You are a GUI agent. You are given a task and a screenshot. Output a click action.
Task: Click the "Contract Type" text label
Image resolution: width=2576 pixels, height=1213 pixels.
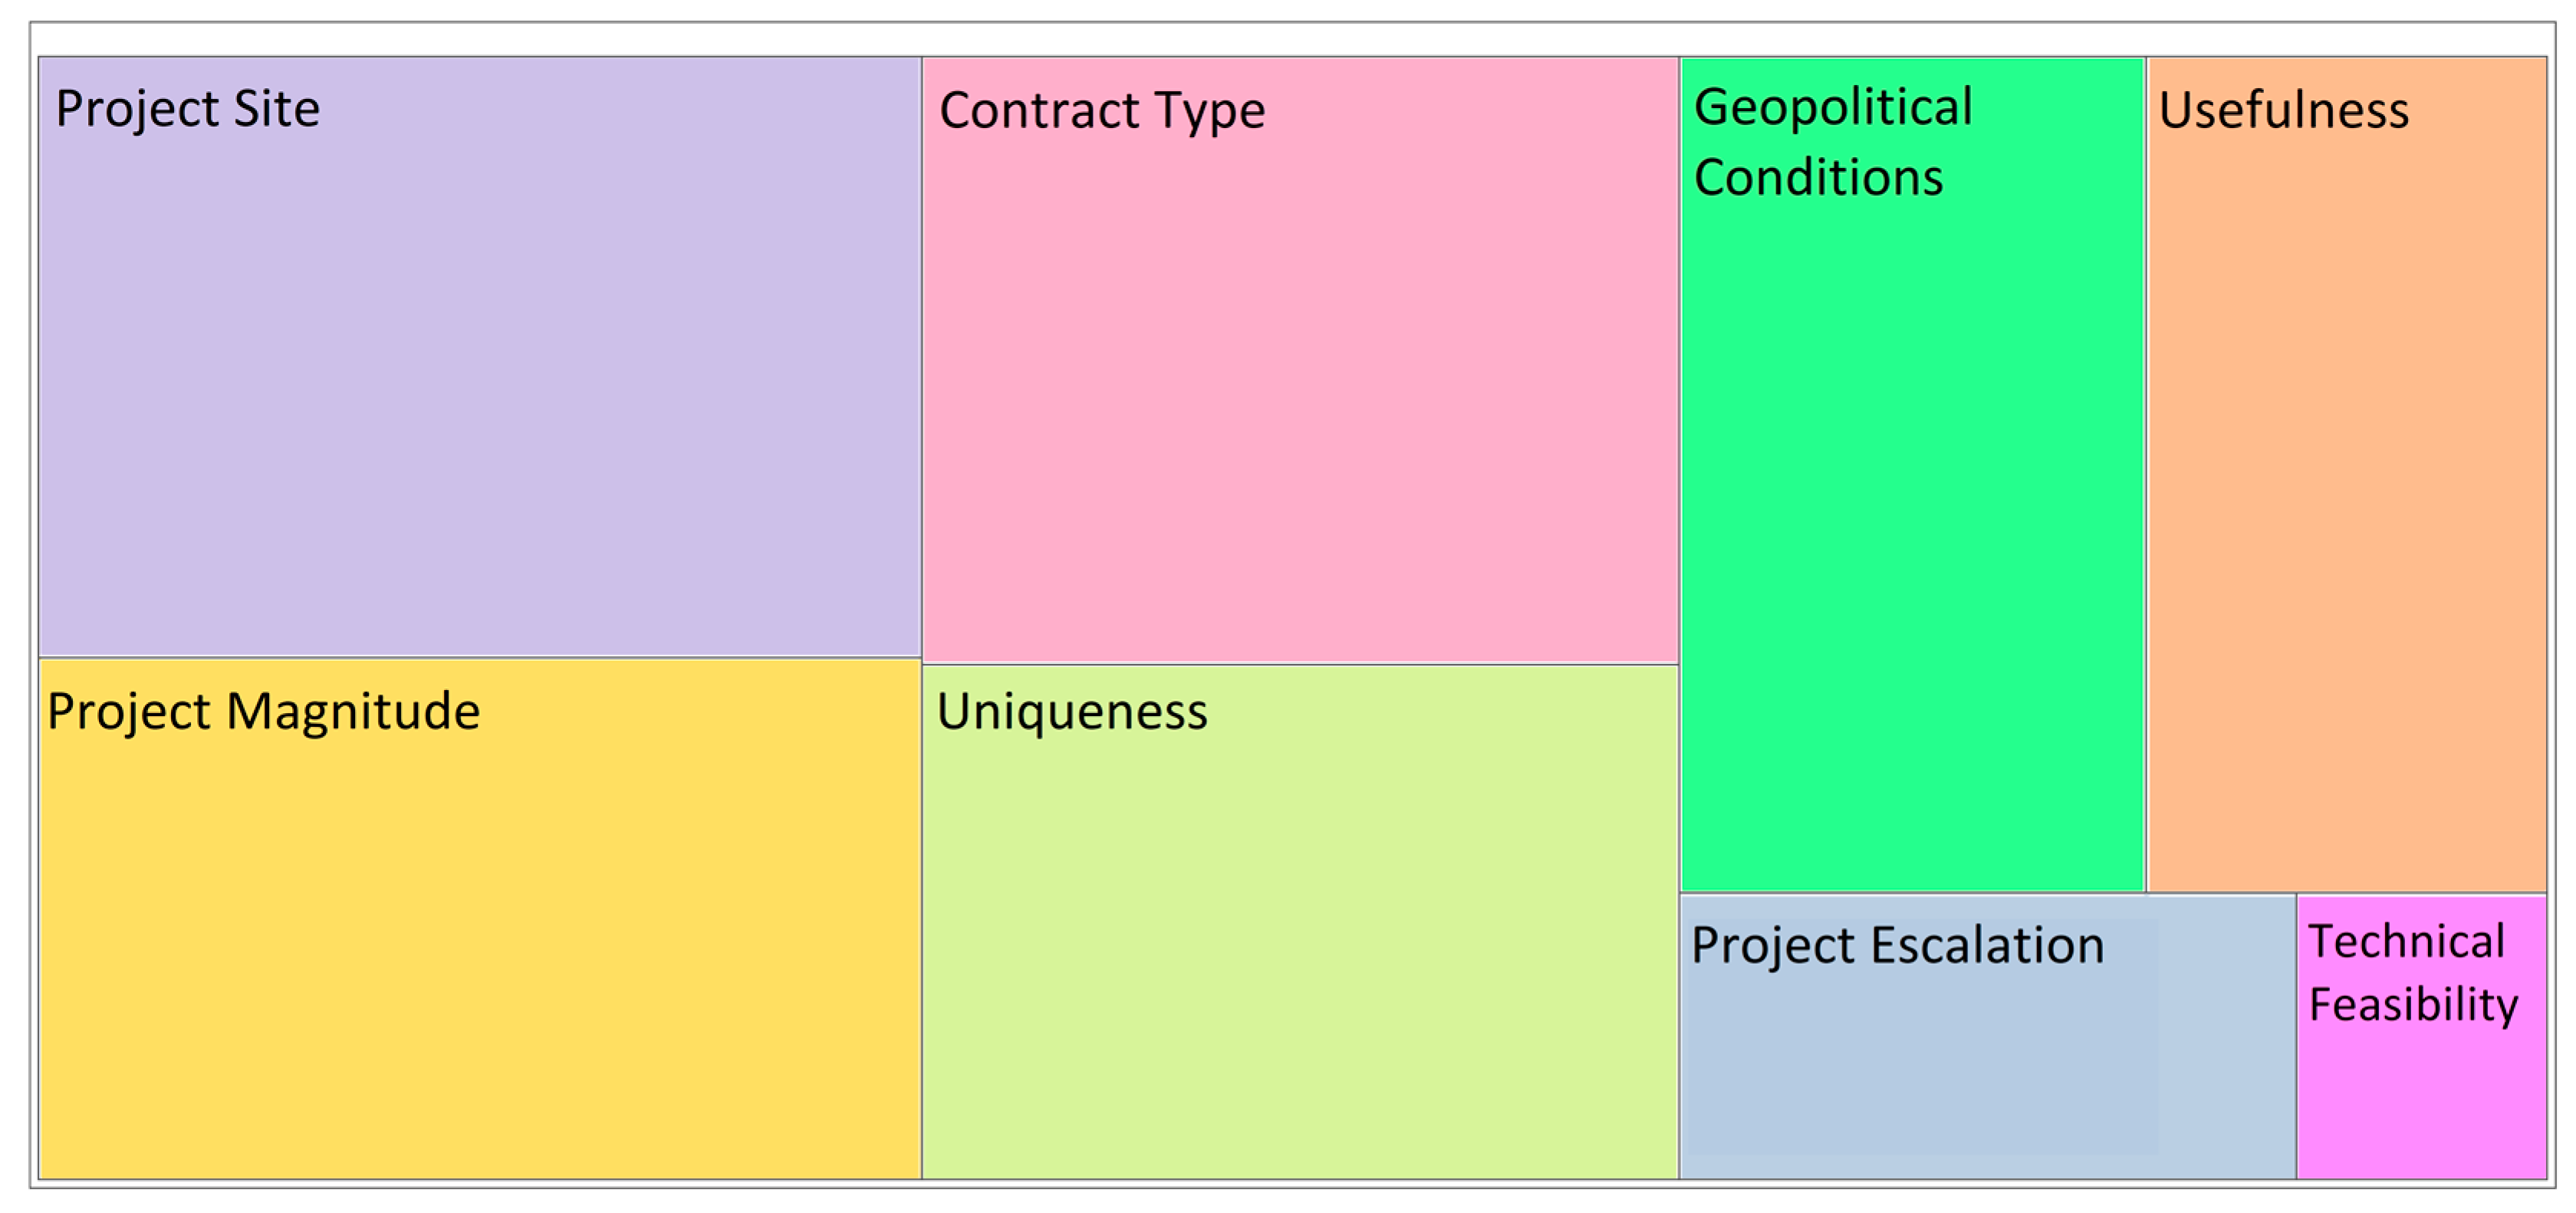coord(1102,110)
